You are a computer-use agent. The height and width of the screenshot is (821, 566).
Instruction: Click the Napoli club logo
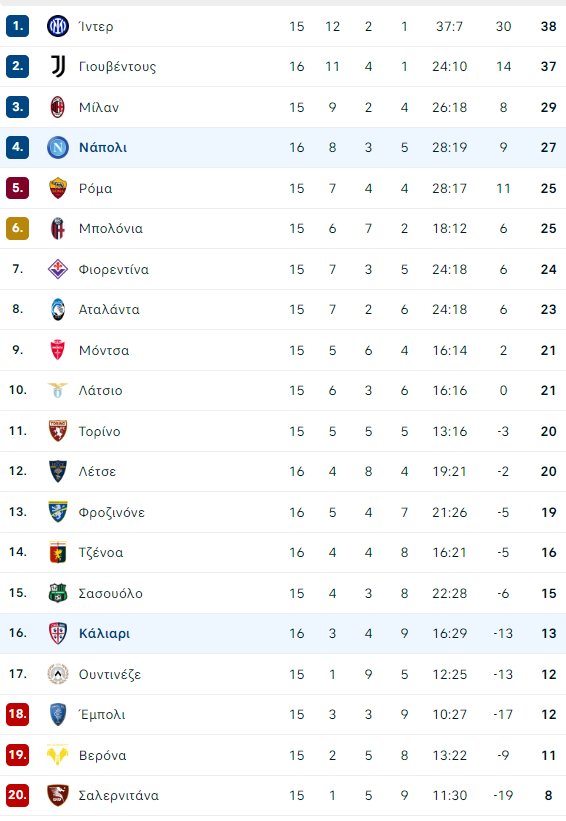[58, 148]
